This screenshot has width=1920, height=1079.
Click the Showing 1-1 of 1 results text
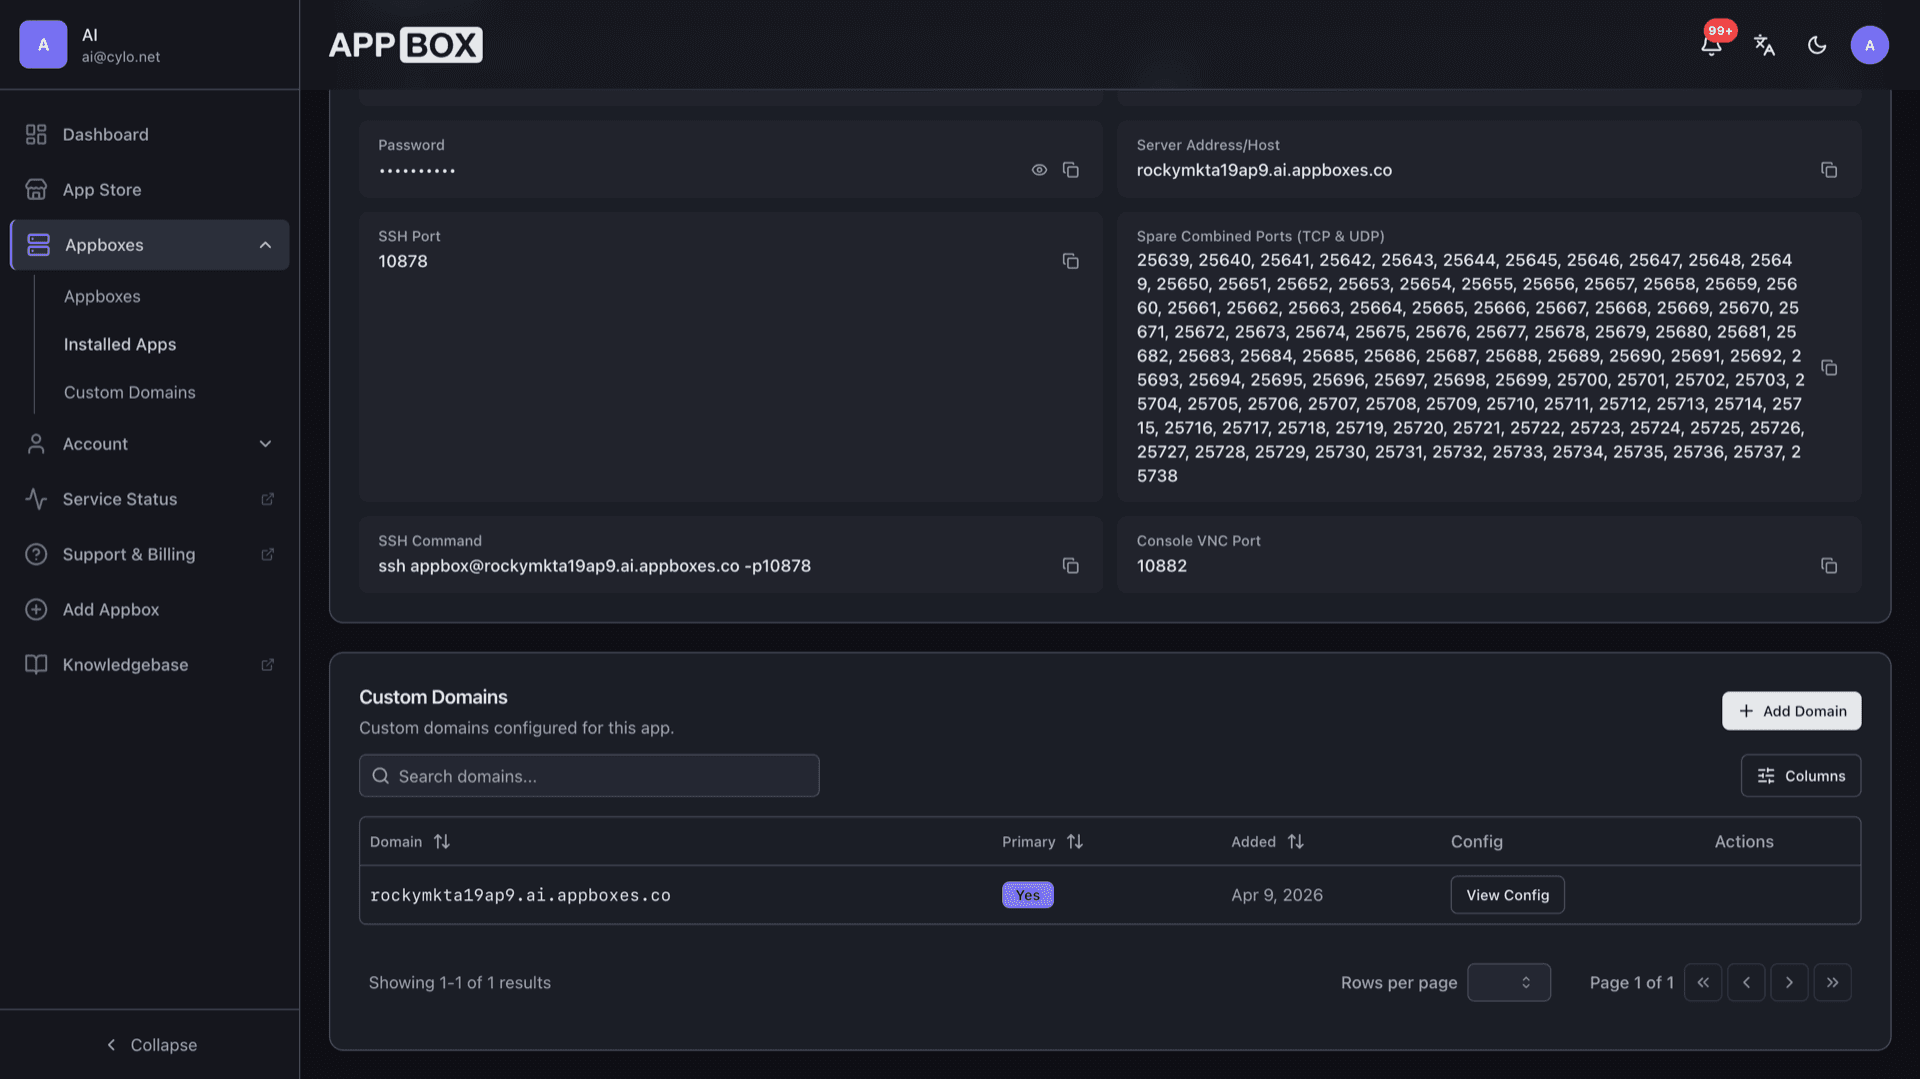(460, 983)
